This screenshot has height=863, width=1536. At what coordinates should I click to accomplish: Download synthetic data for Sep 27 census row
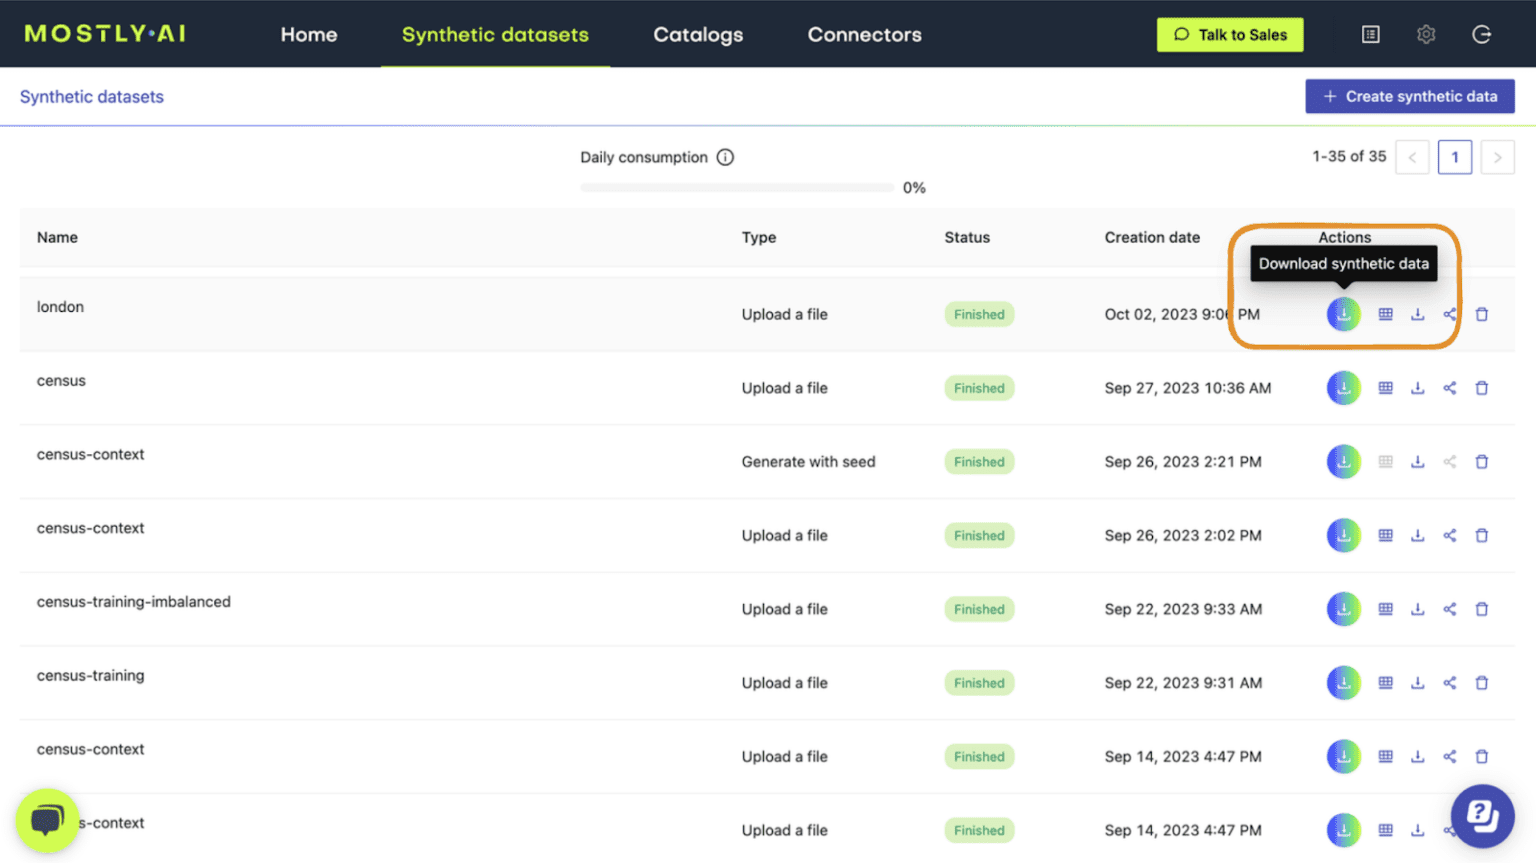pos(1343,388)
